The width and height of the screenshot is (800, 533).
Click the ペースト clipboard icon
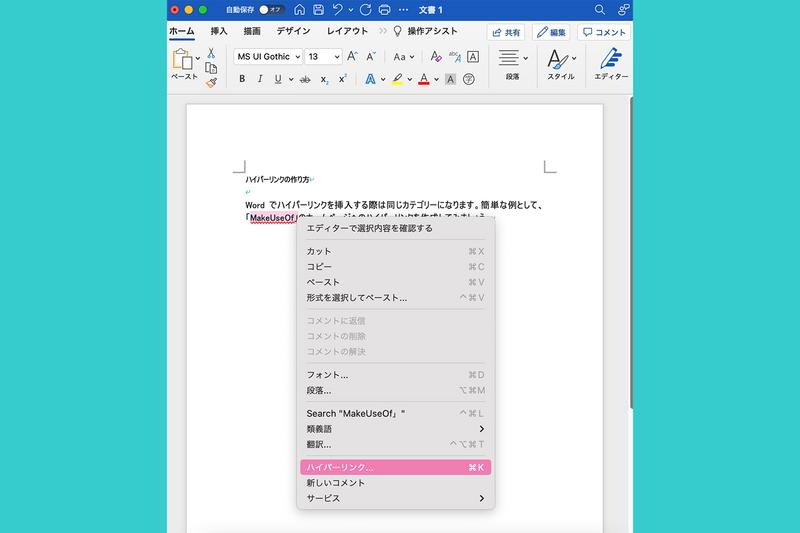click(x=182, y=59)
